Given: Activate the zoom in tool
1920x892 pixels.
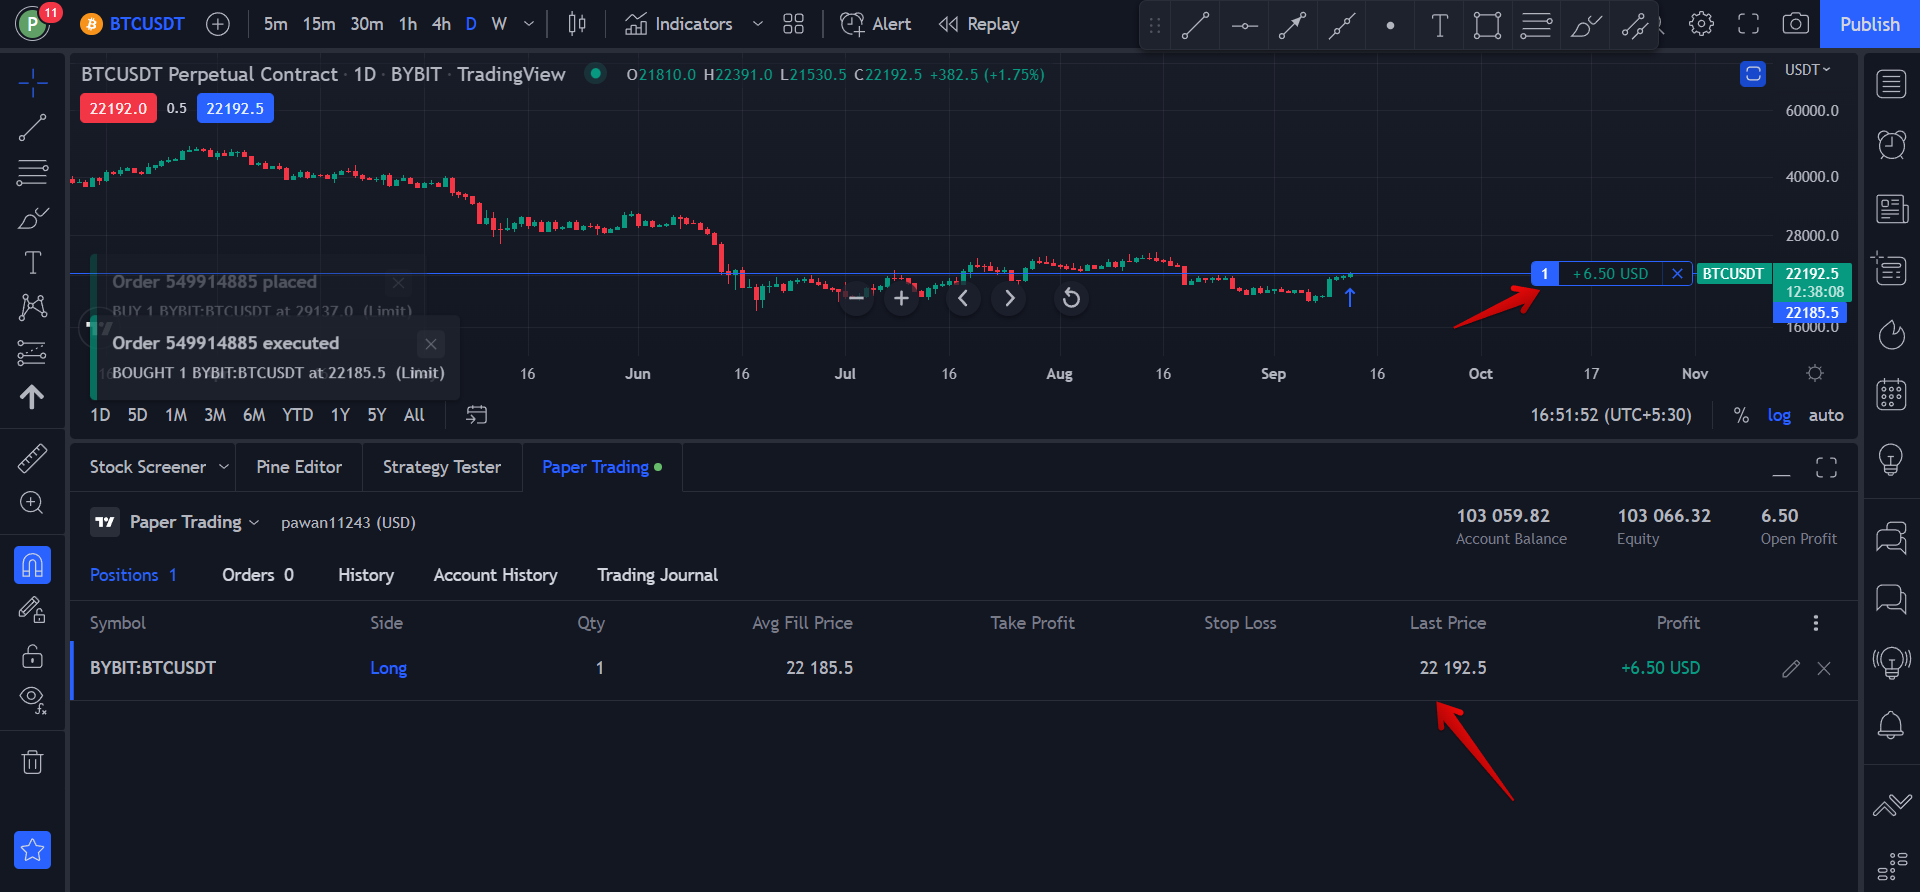Looking at the screenshot, I should 32,503.
